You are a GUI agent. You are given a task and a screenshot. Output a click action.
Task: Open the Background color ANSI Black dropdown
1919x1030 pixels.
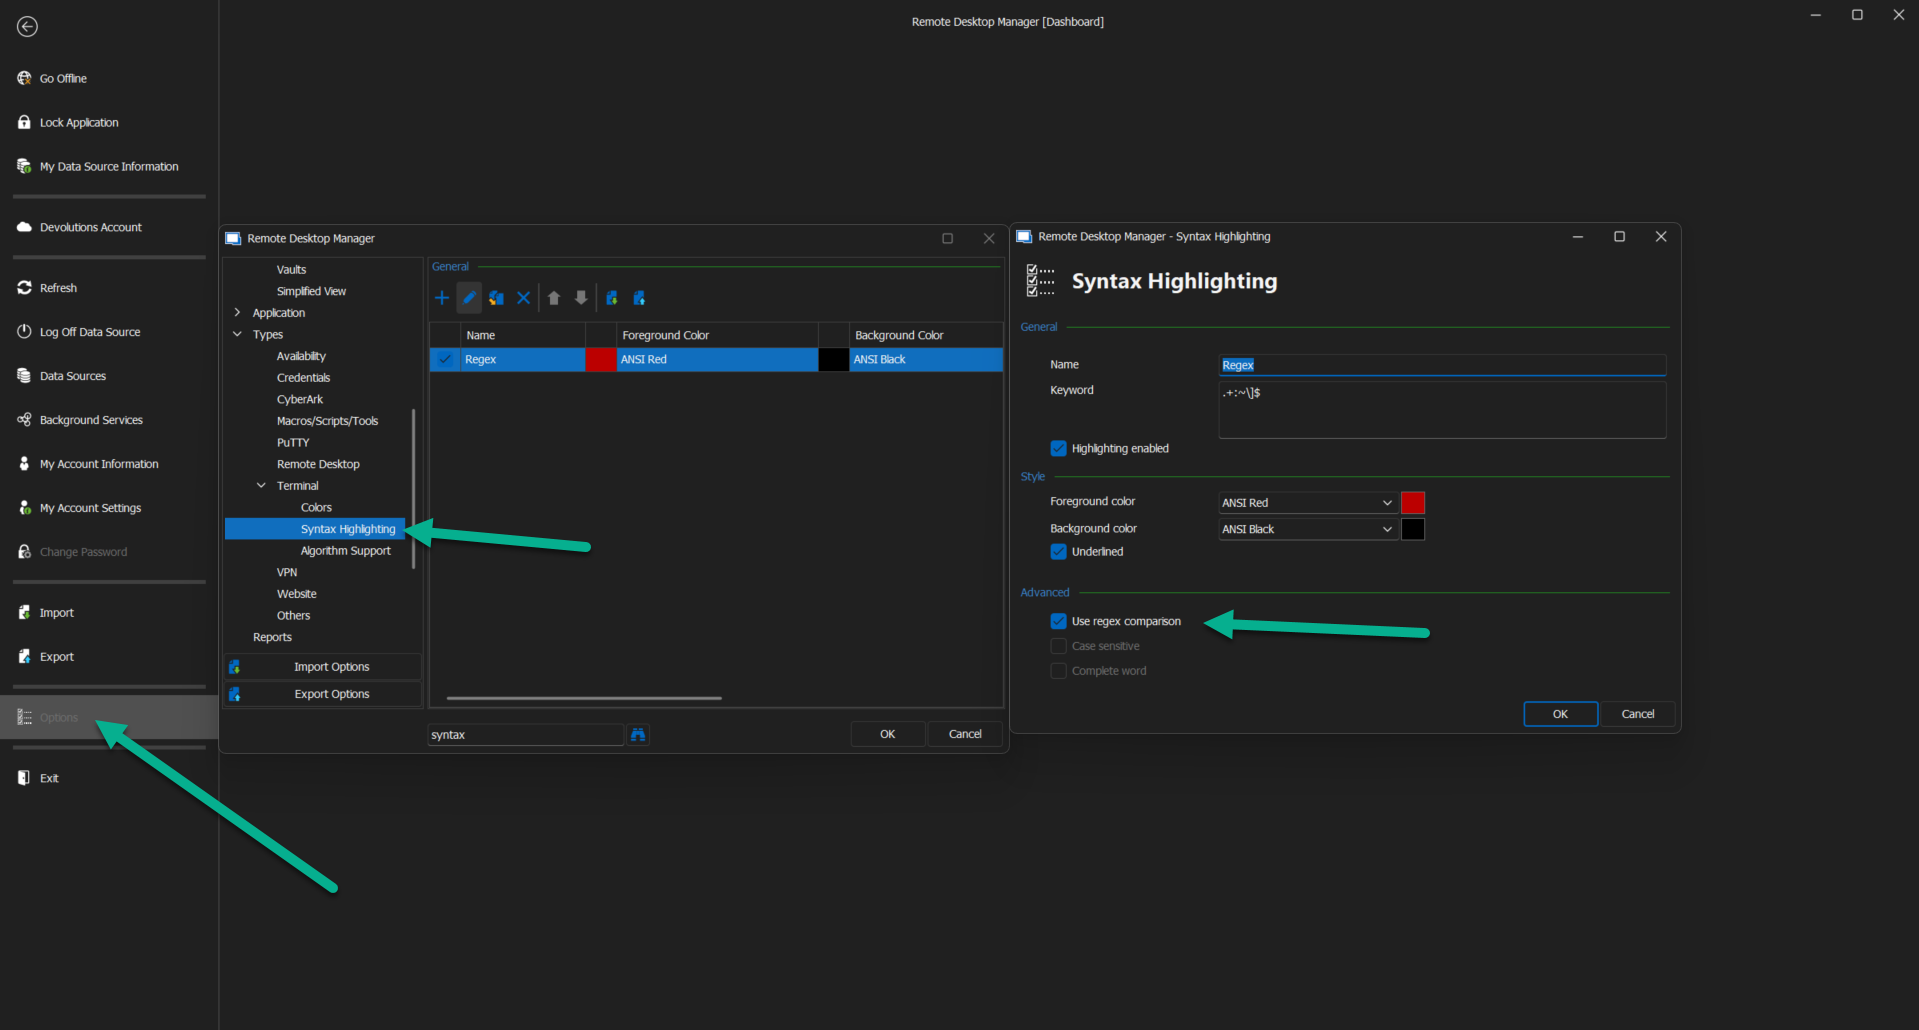click(x=1307, y=530)
